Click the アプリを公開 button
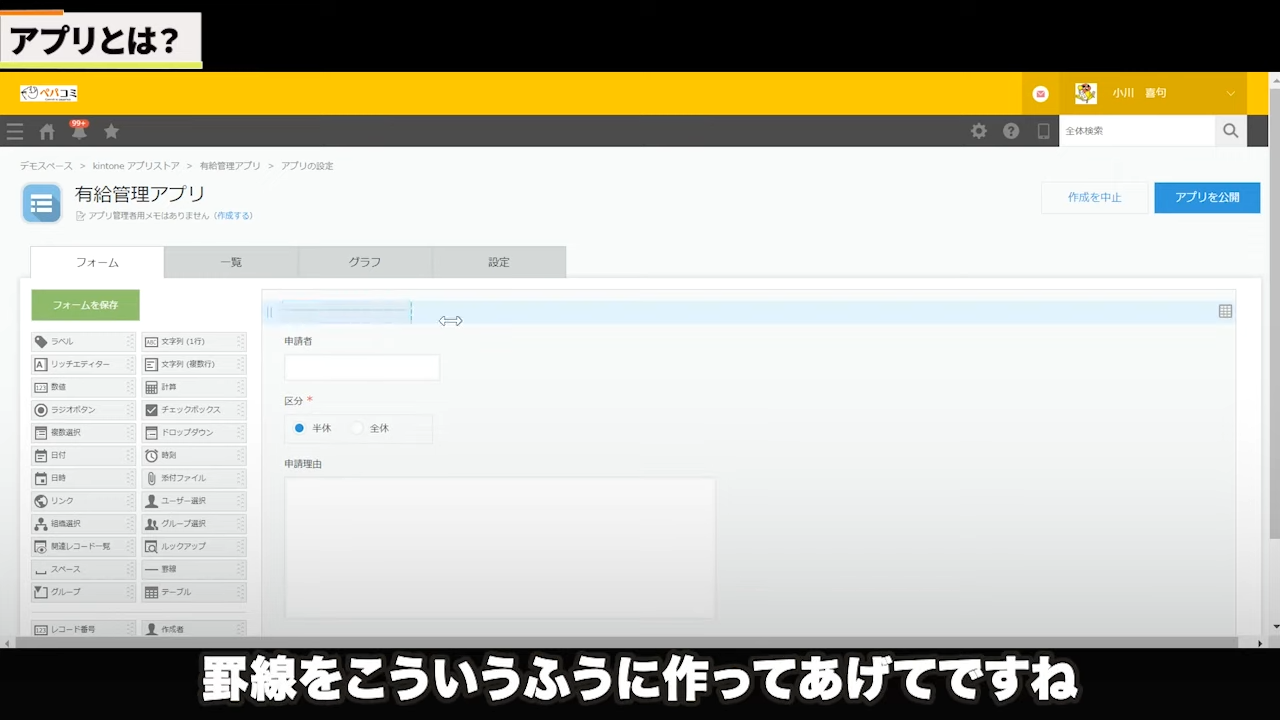Viewport: 1280px width, 720px height. pos(1206,198)
